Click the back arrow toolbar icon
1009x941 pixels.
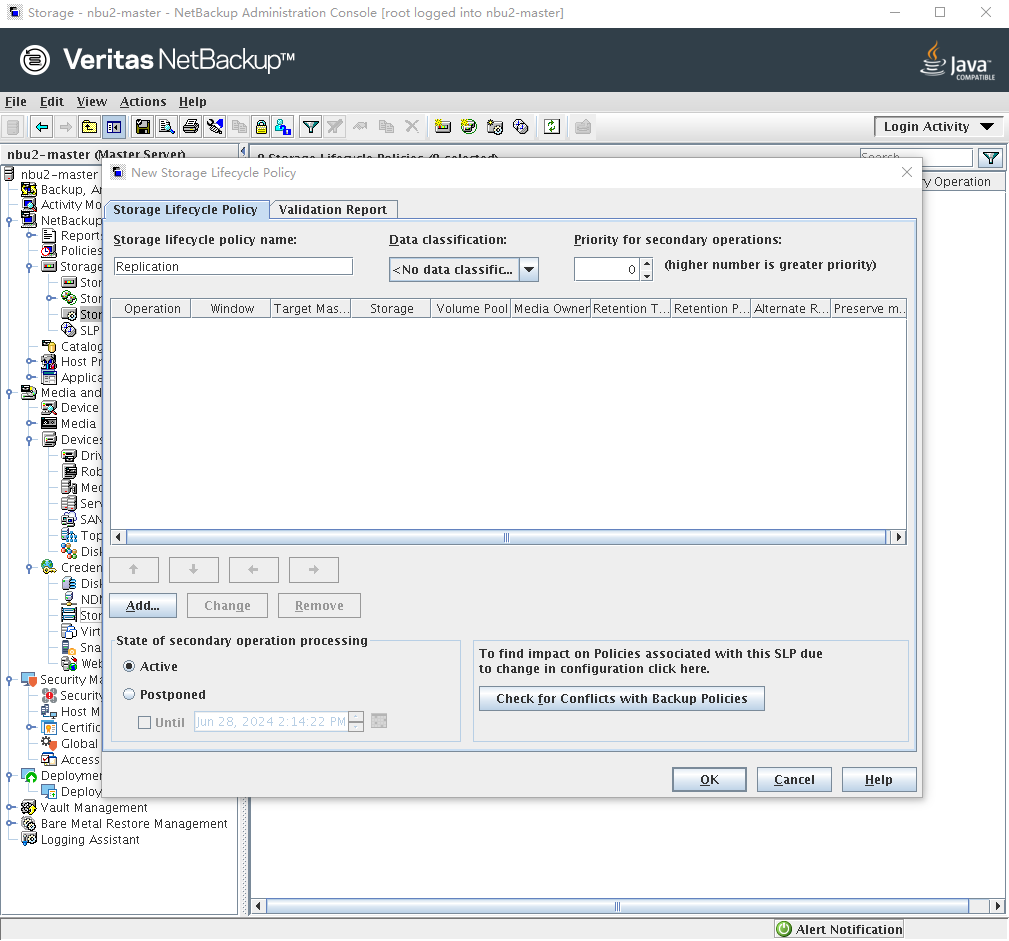(41, 127)
